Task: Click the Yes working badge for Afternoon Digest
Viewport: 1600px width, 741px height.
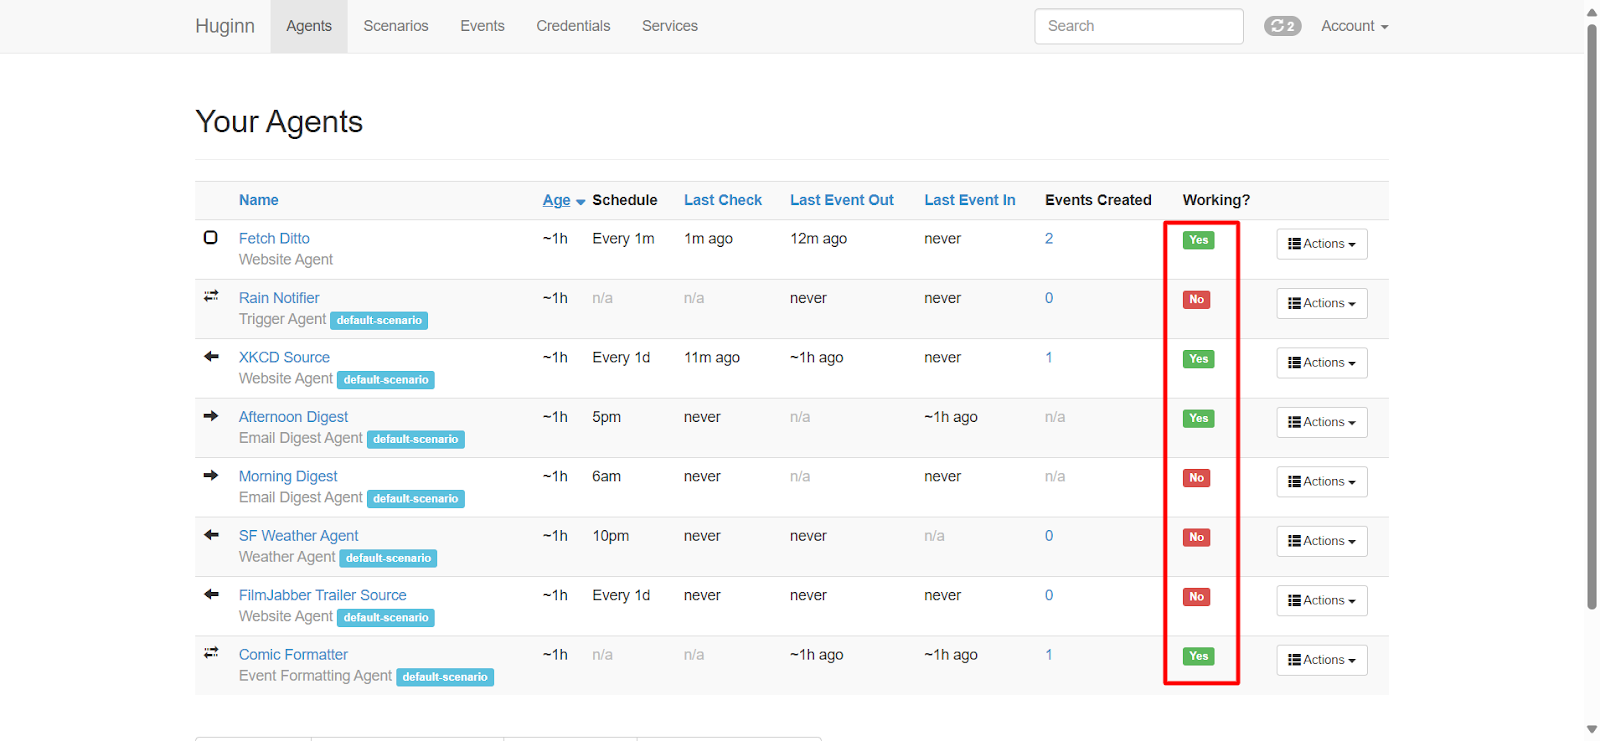Action: (1198, 419)
